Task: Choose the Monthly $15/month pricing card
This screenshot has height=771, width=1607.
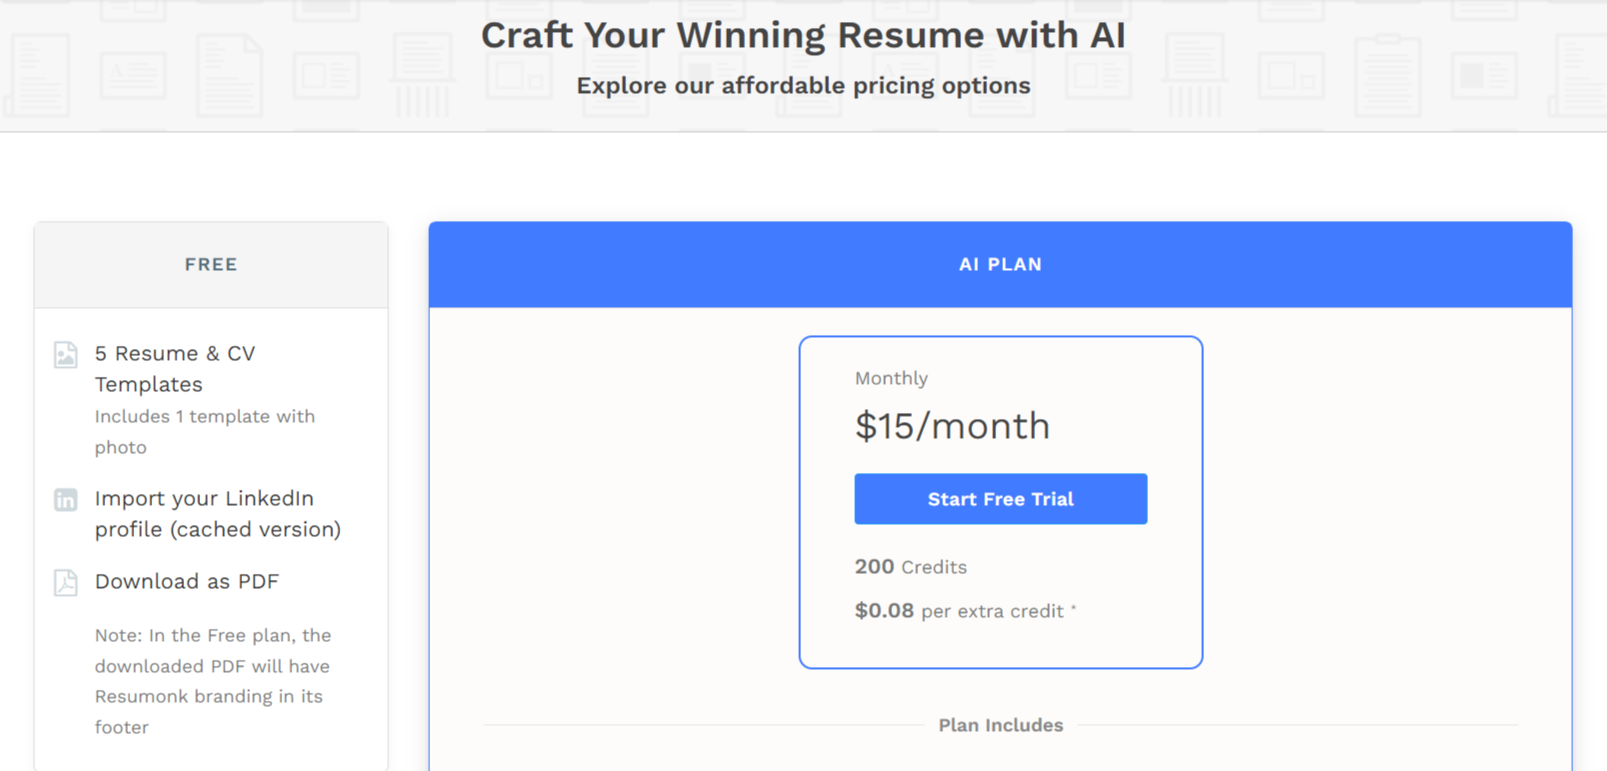Action: pyautogui.click(x=1000, y=502)
